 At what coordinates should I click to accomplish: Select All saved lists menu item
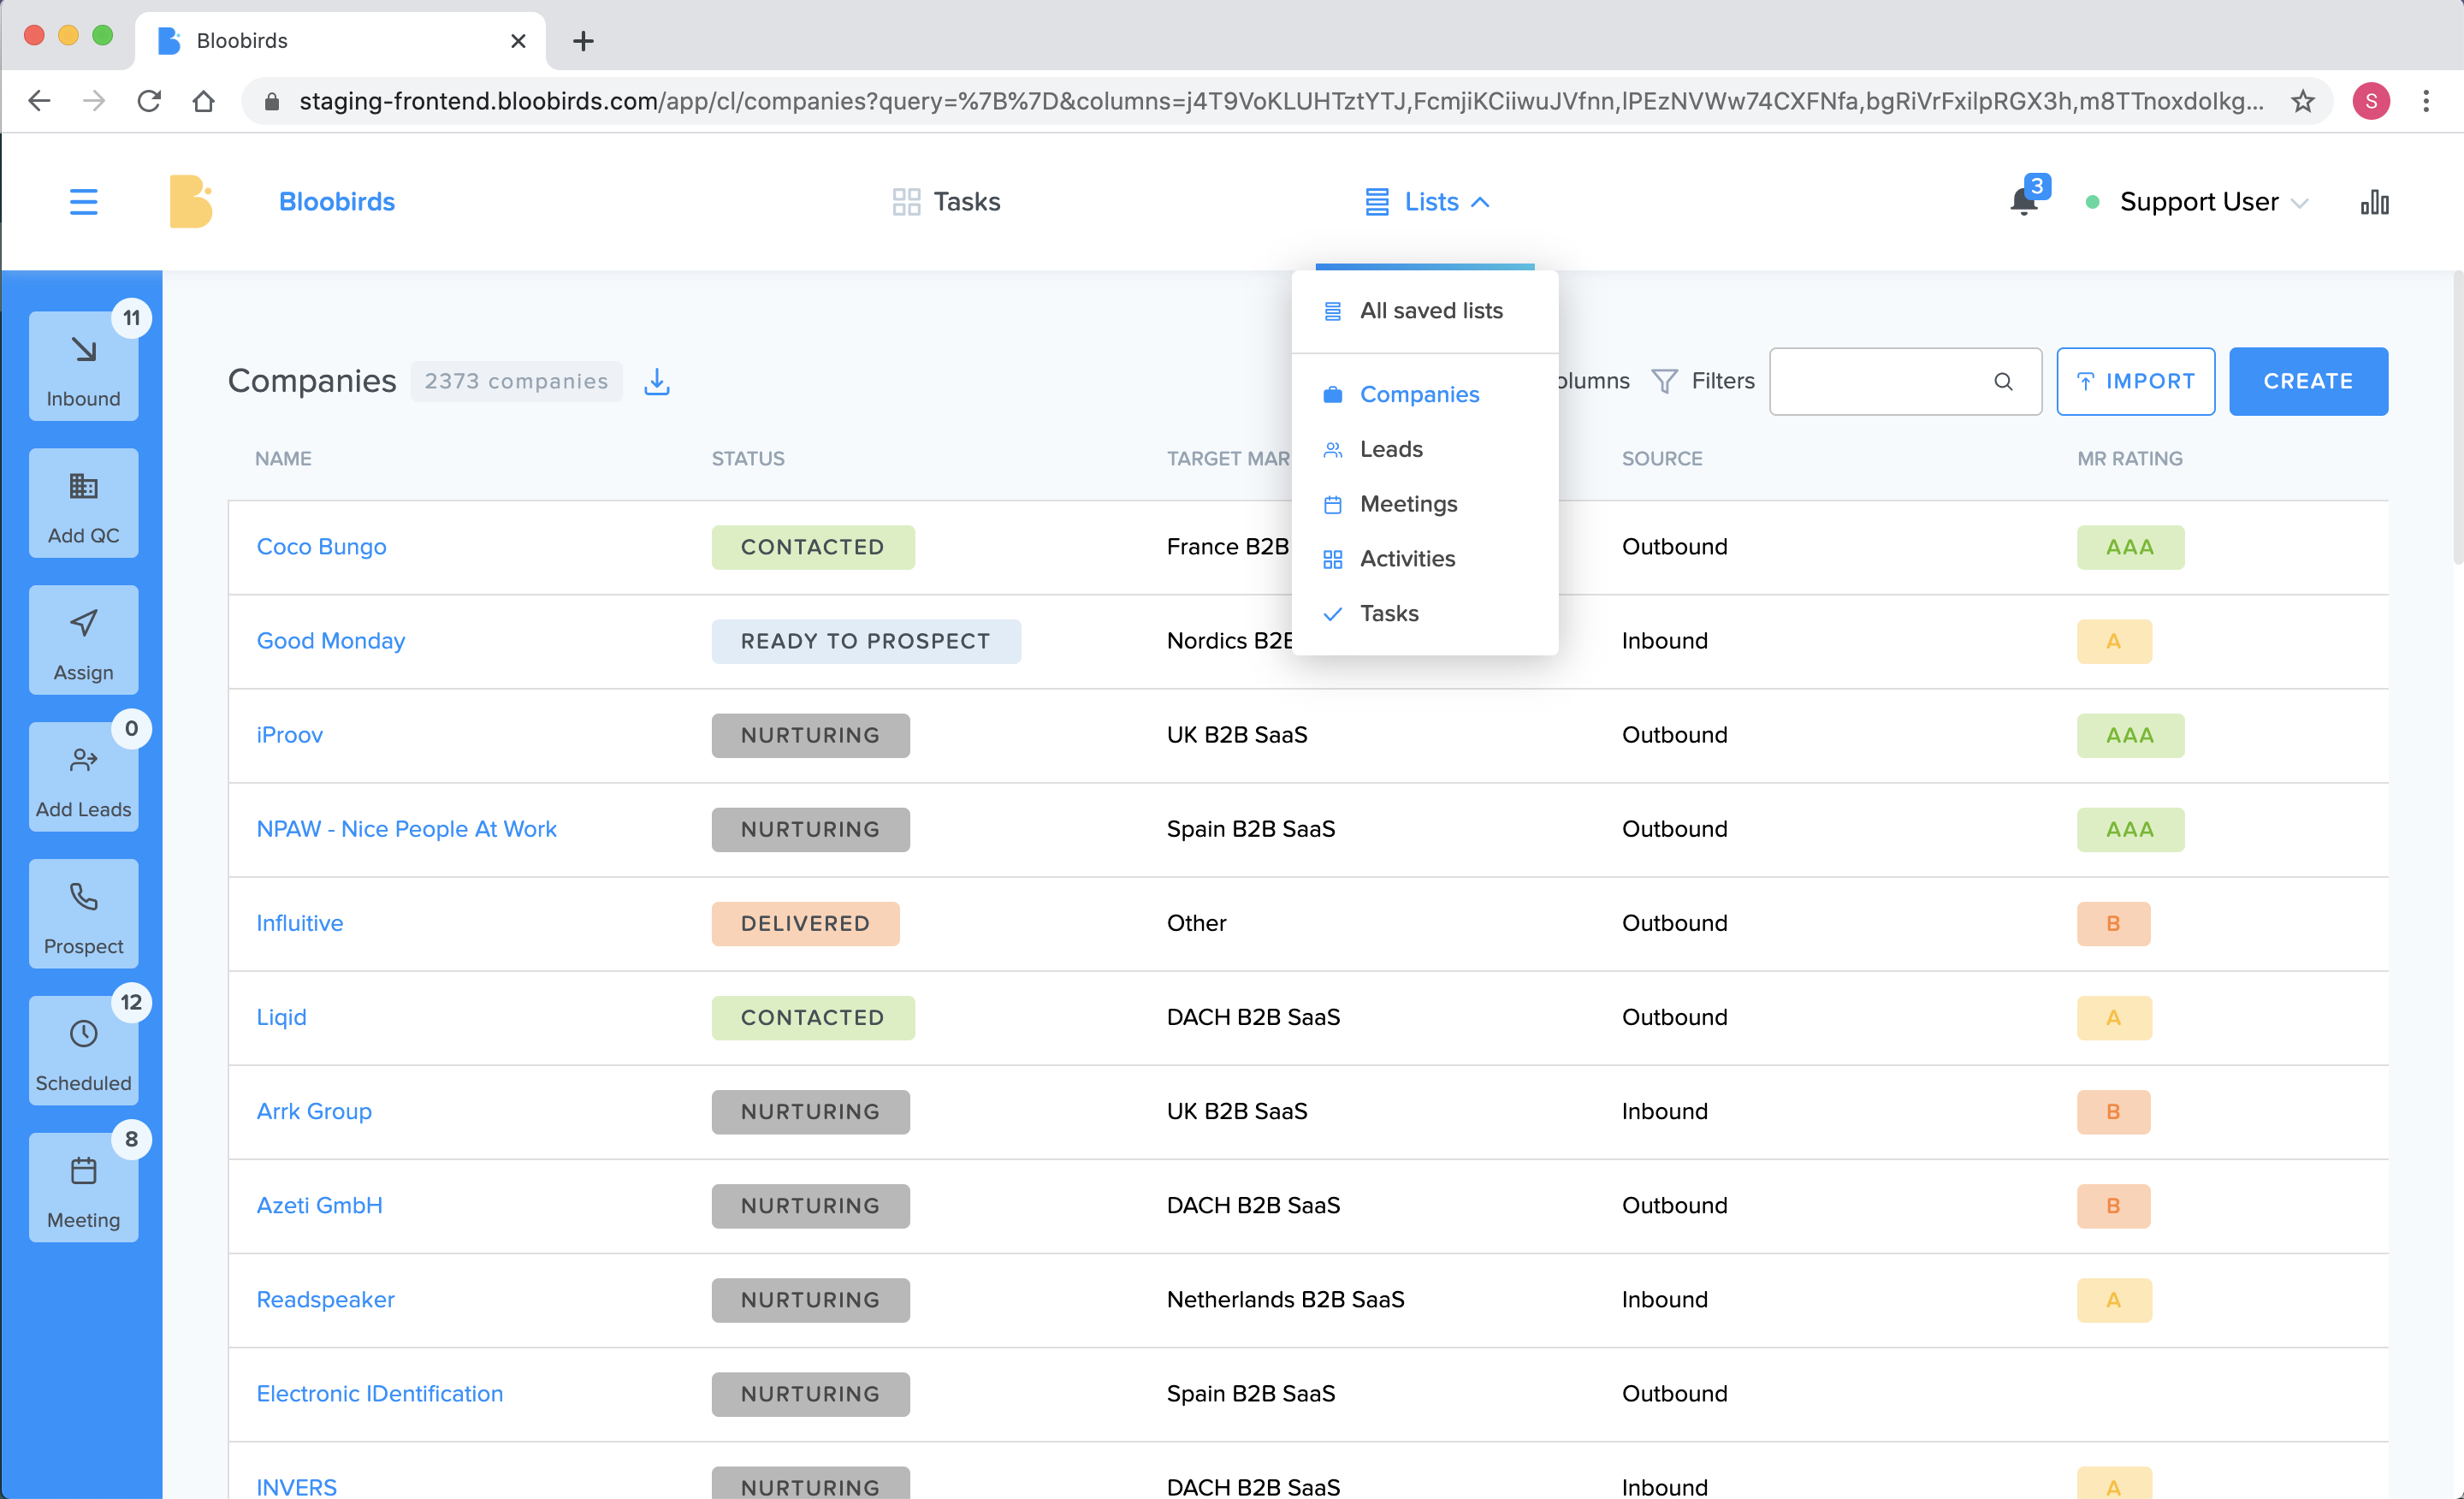click(x=1425, y=311)
